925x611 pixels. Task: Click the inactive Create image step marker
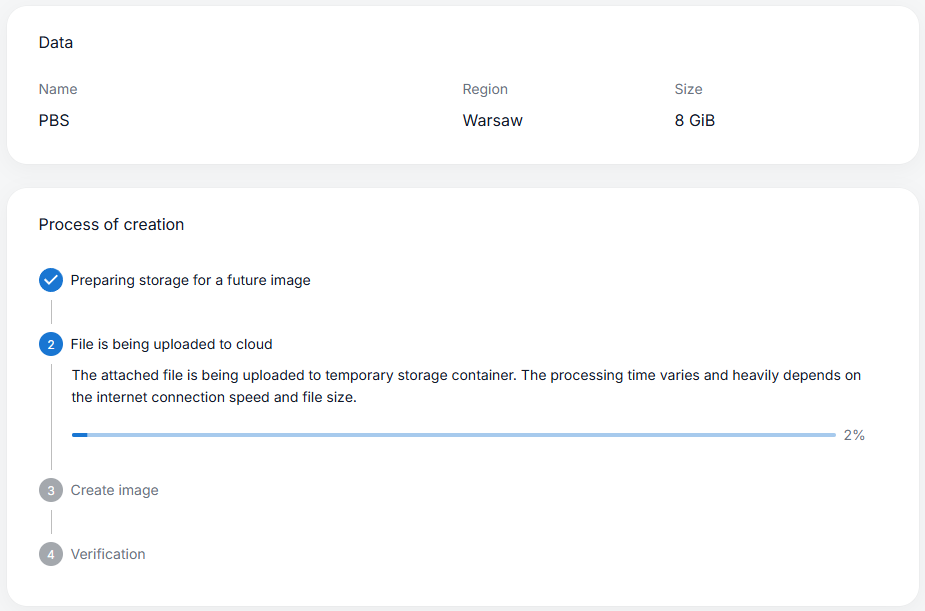pos(50,490)
